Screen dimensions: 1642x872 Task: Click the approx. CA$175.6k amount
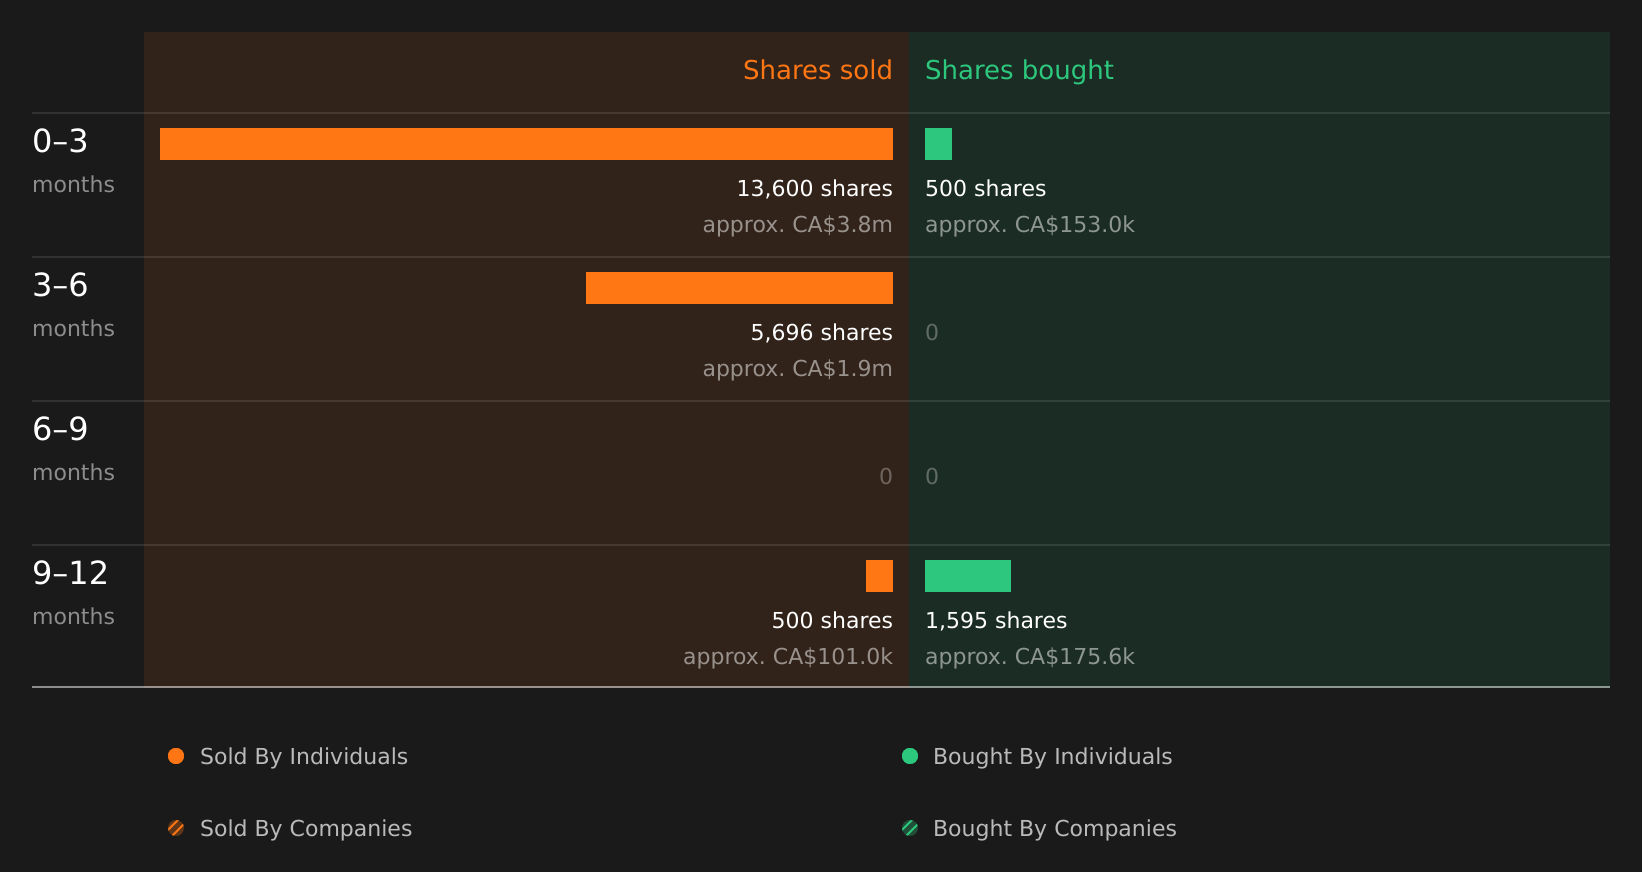(x=1030, y=657)
